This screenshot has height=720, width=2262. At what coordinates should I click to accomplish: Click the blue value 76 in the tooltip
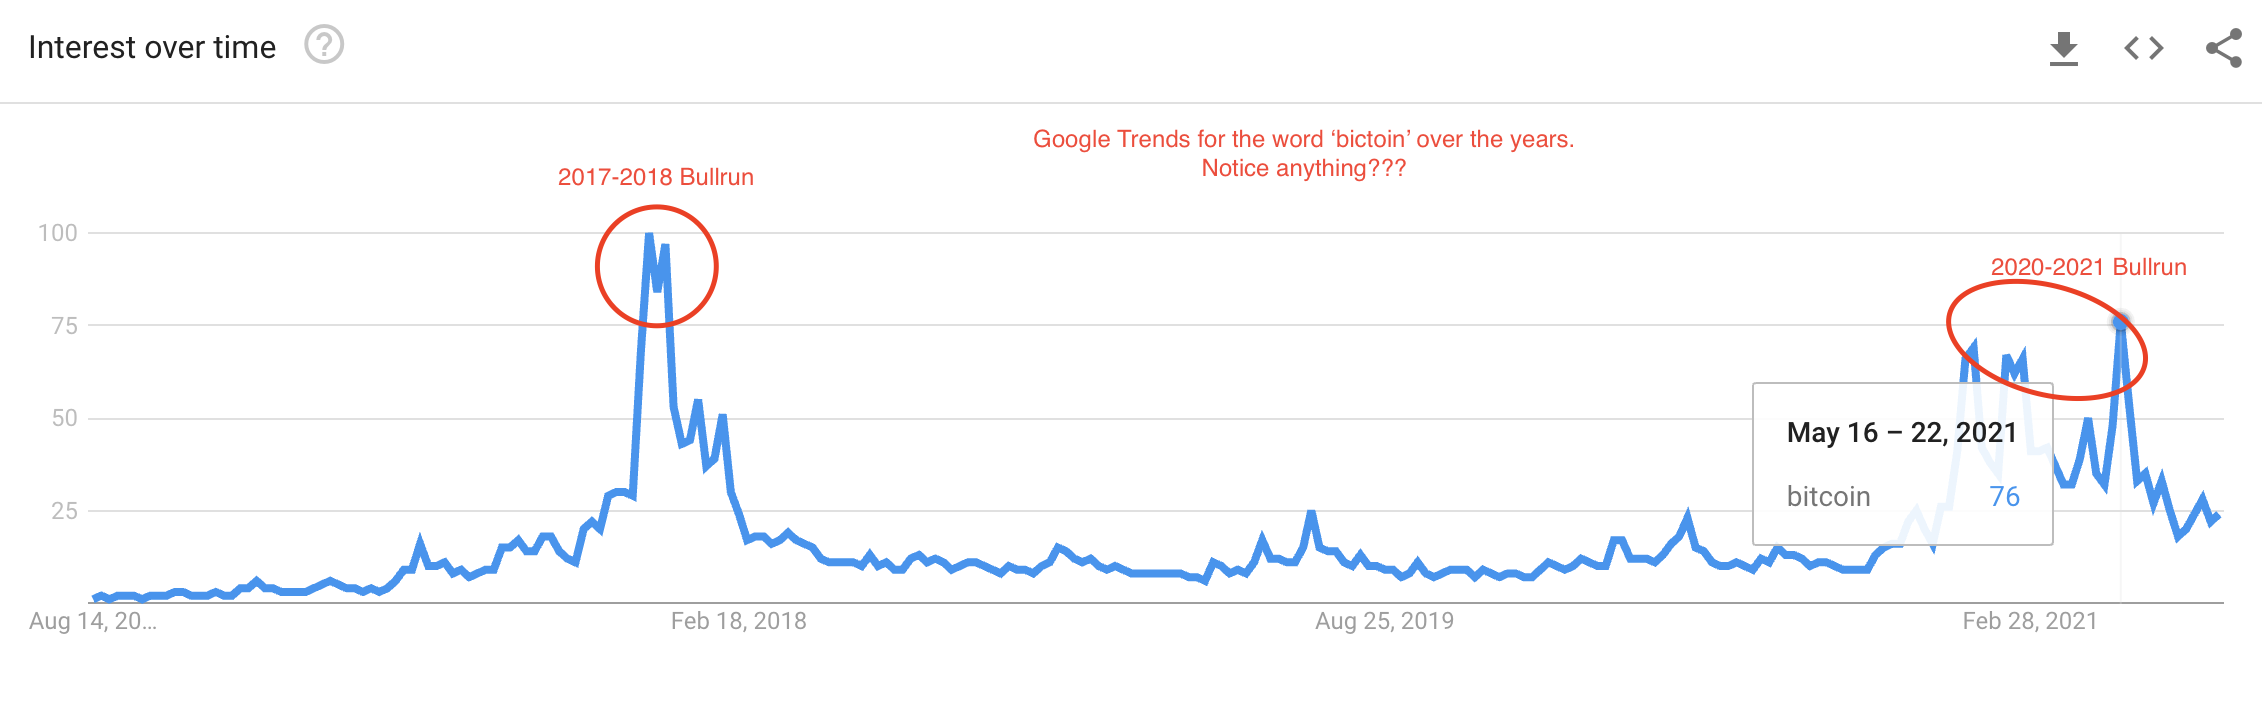(x=2004, y=497)
